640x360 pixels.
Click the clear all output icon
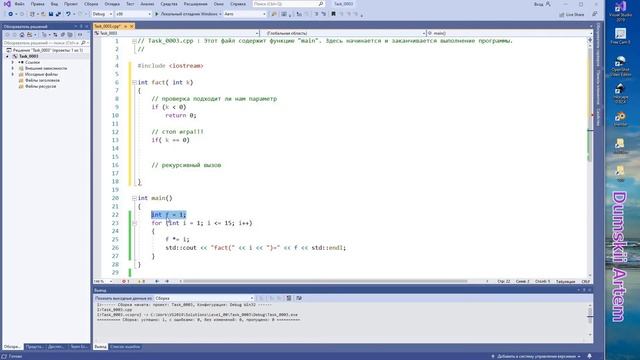coord(289,298)
